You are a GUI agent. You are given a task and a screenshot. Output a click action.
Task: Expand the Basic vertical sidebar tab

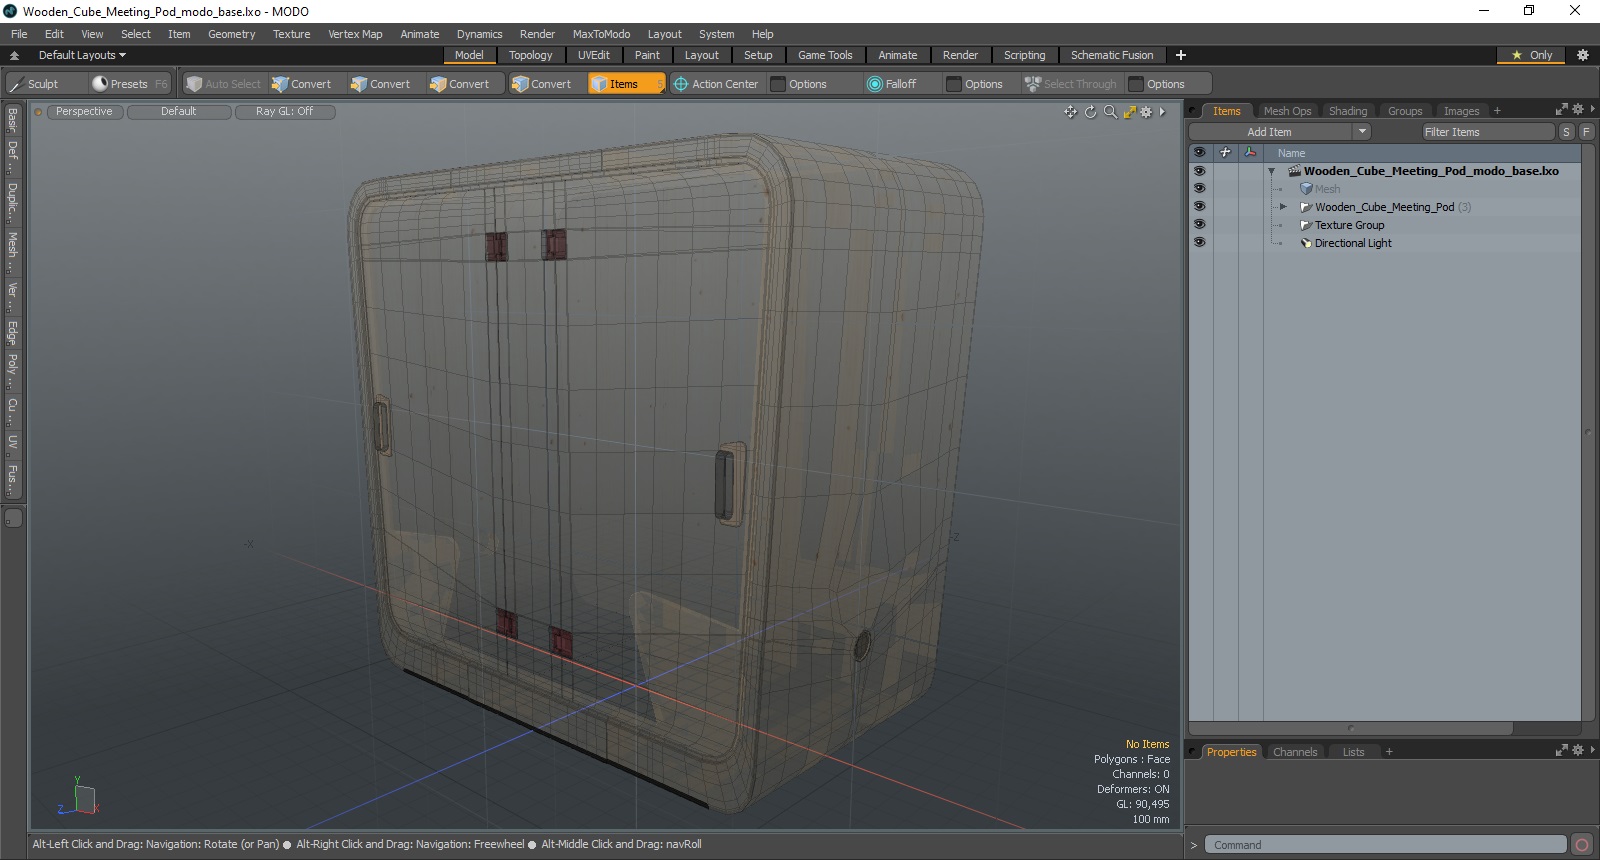pyautogui.click(x=12, y=120)
